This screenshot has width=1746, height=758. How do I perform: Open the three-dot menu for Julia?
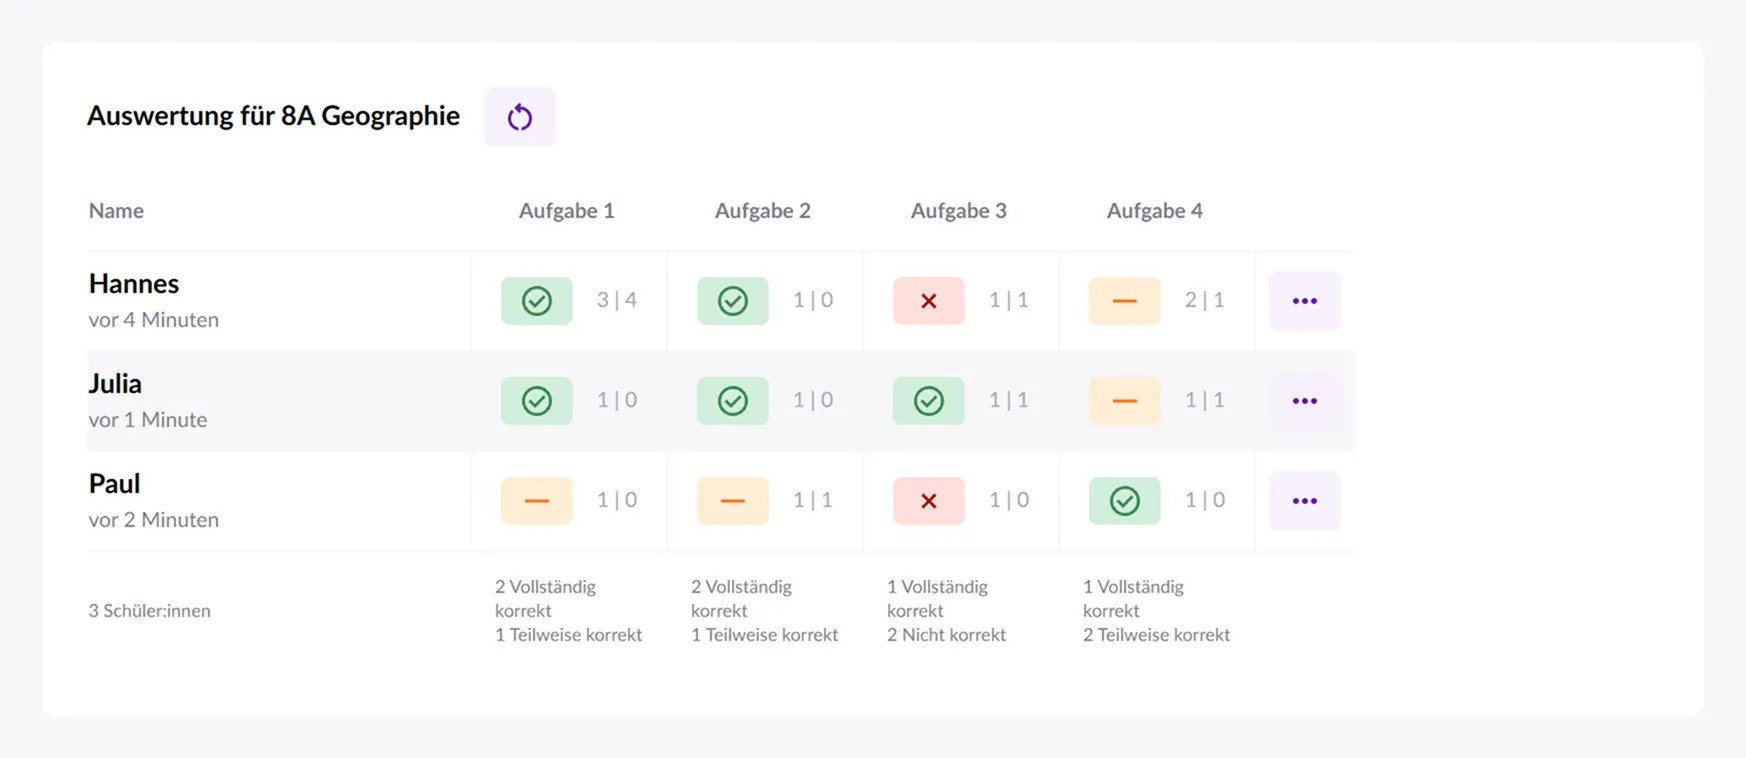pyautogui.click(x=1304, y=401)
